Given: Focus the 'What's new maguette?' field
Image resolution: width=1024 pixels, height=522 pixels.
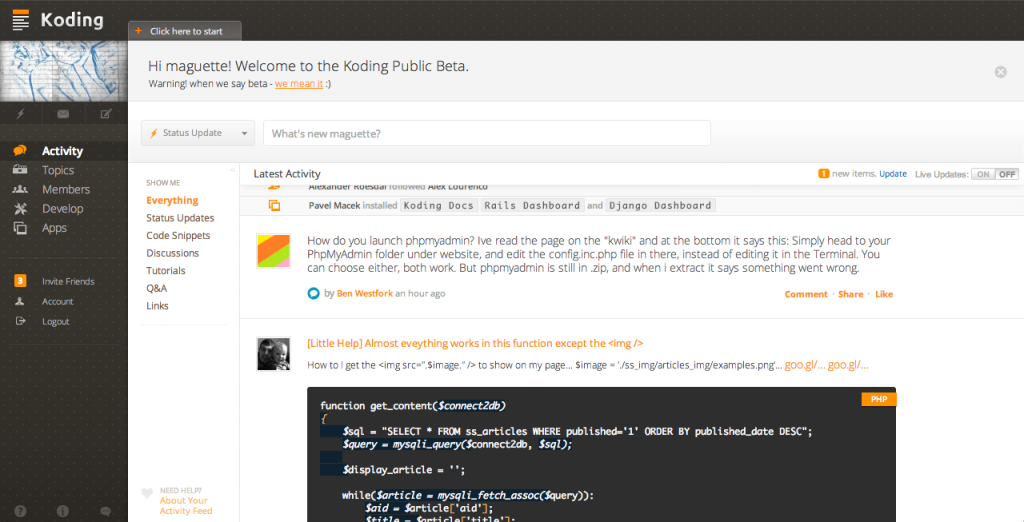Looking at the screenshot, I should [x=487, y=133].
